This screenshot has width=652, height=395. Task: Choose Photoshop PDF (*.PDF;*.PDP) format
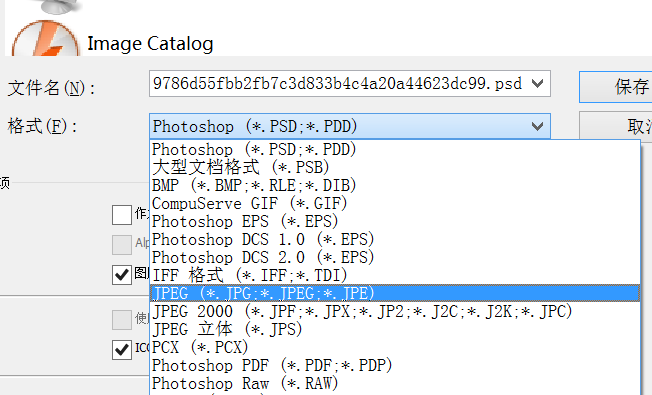[395, 365]
